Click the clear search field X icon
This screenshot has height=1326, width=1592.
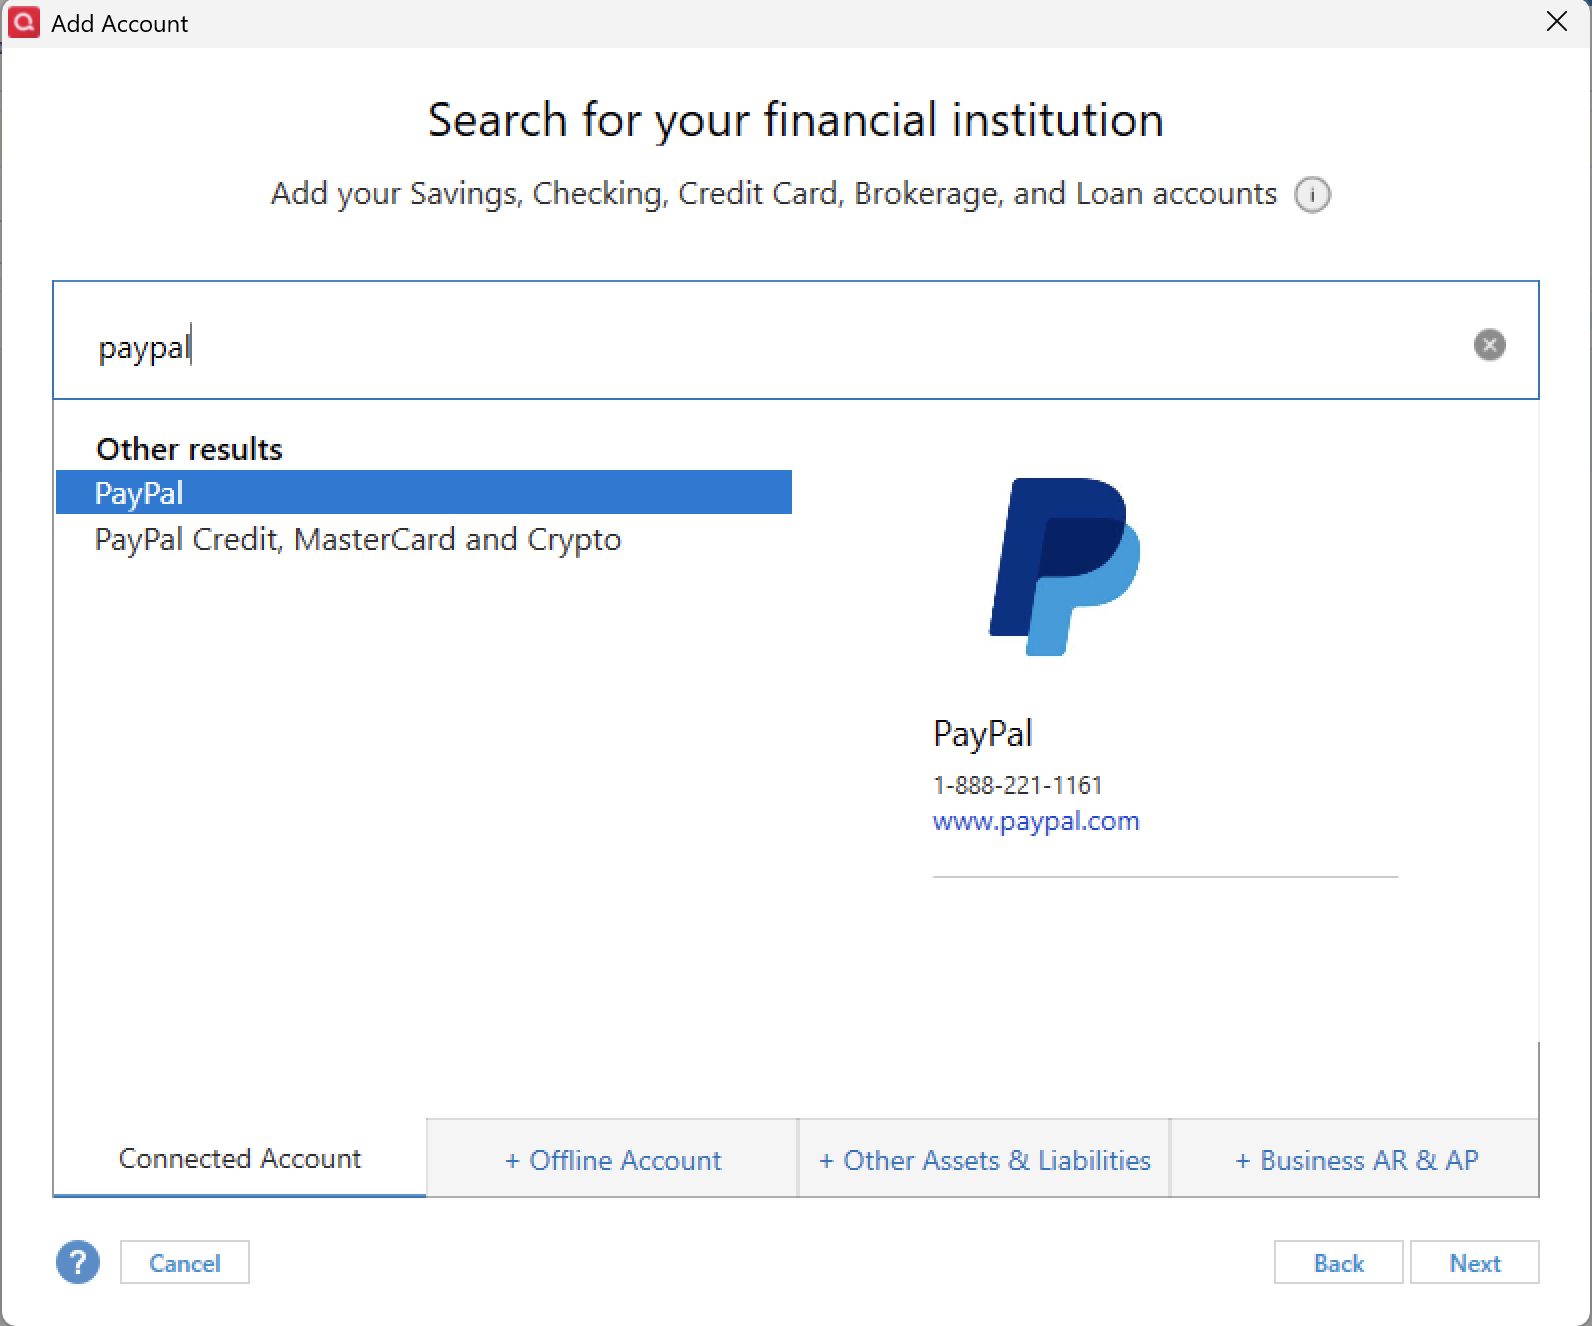[x=1489, y=345]
